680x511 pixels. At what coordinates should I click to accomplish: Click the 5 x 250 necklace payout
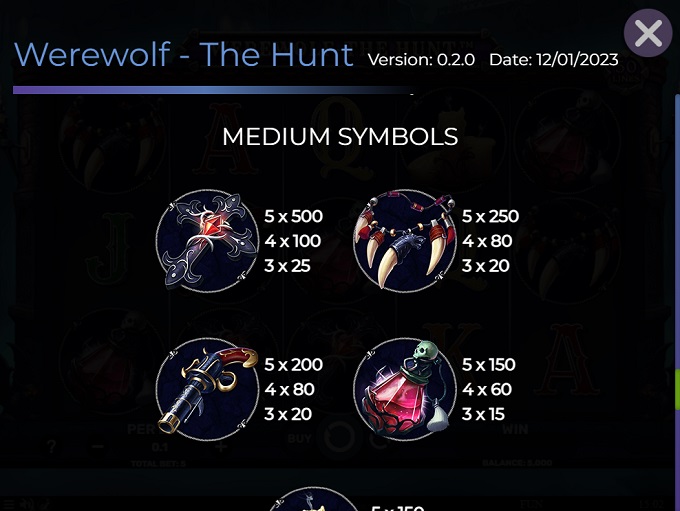click(490, 216)
